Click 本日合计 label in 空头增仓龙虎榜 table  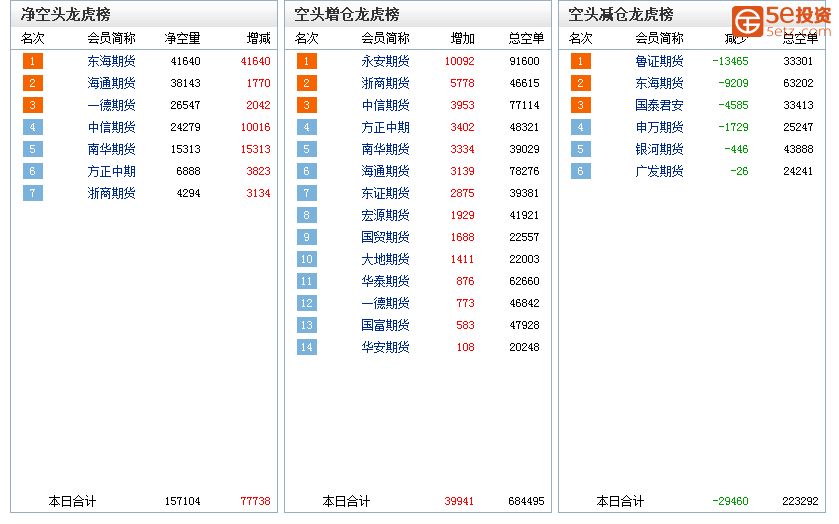click(346, 502)
